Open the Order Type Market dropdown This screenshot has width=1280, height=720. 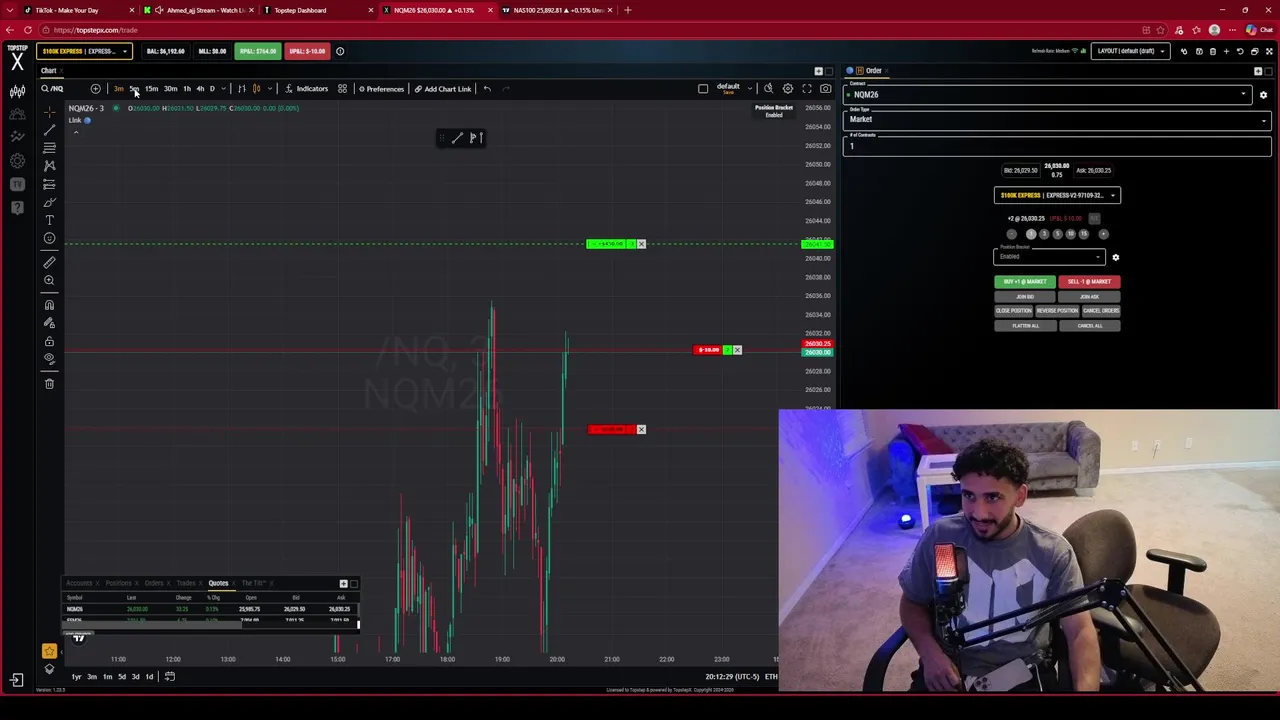click(1058, 120)
